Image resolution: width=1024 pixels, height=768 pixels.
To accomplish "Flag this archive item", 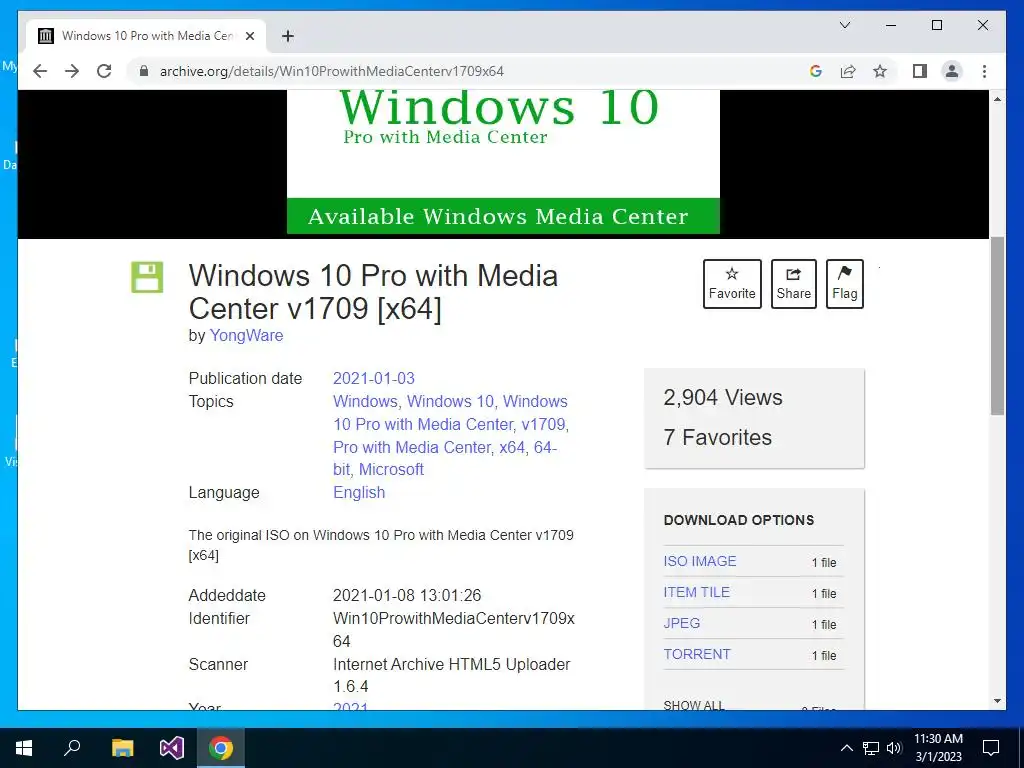I will [844, 283].
